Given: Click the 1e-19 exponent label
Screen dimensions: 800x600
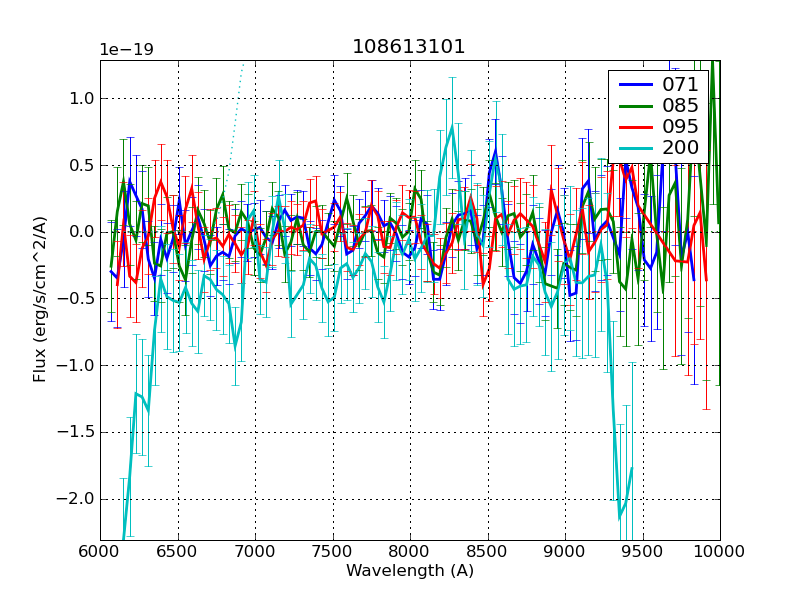Looking at the screenshot, I should pos(125,50).
